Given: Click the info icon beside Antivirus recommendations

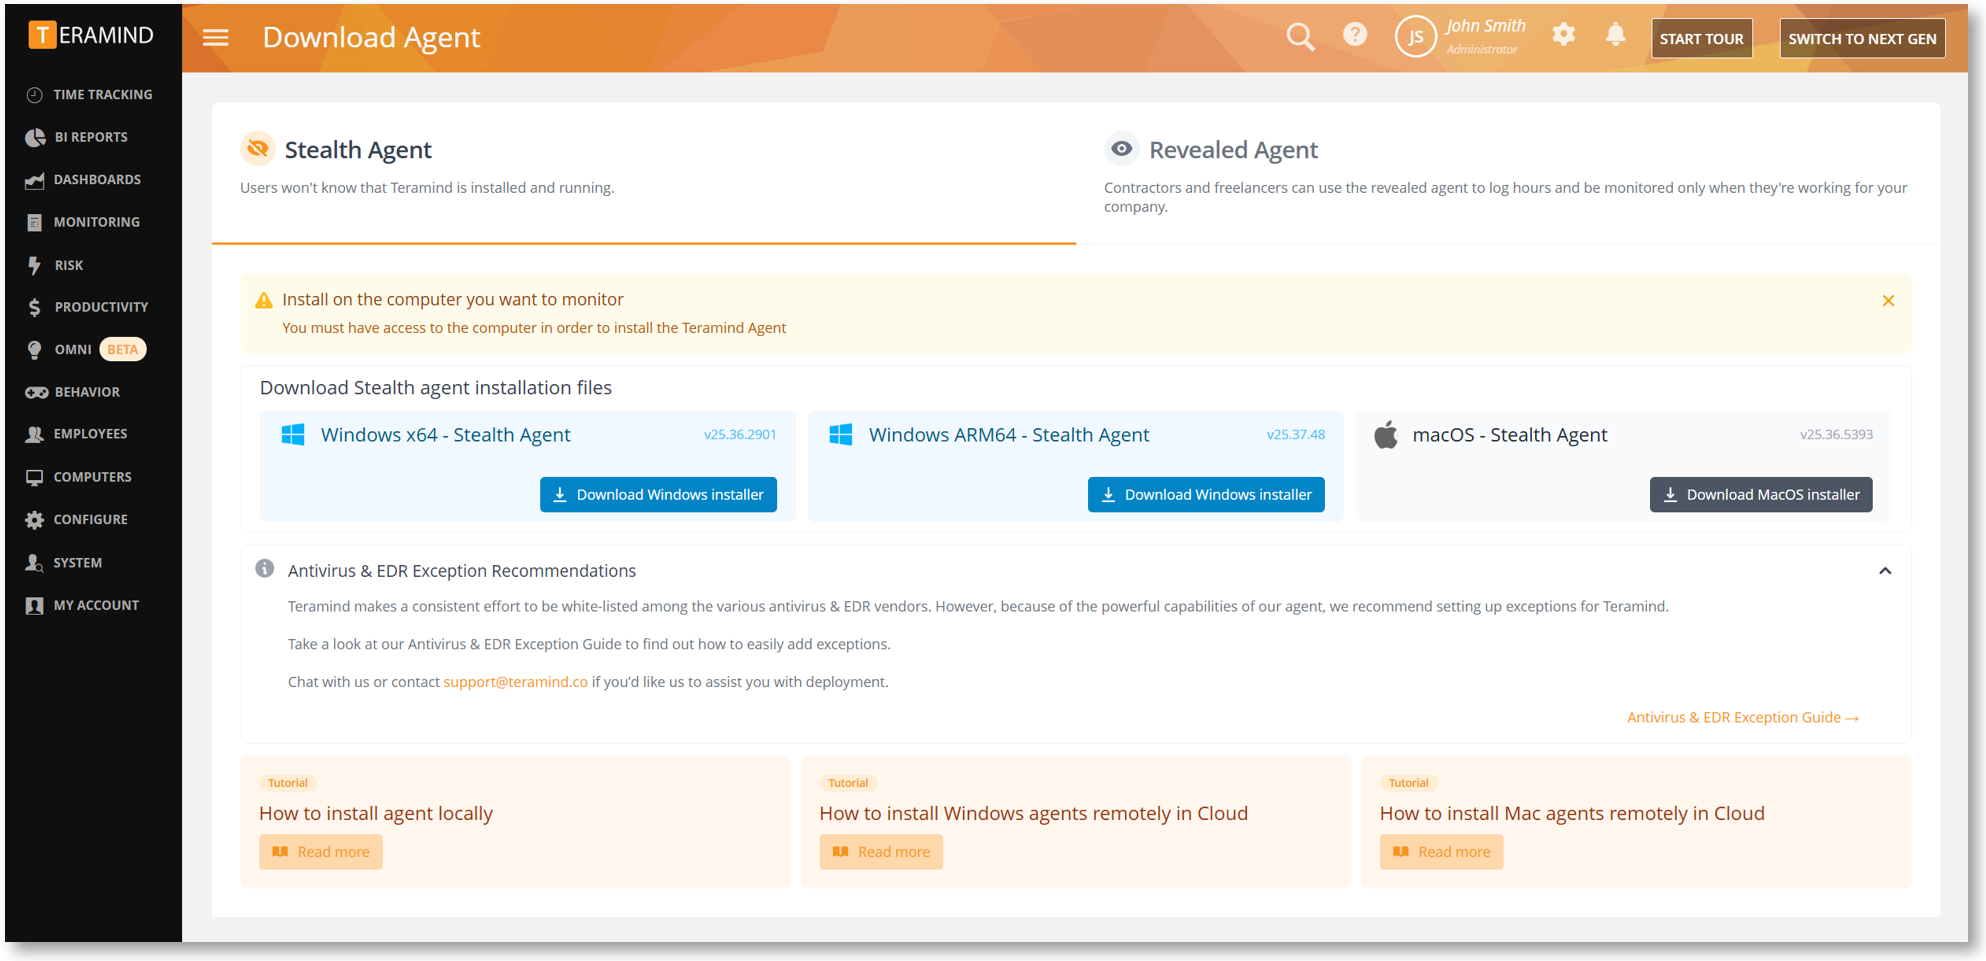Looking at the screenshot, I should point(265,569).
